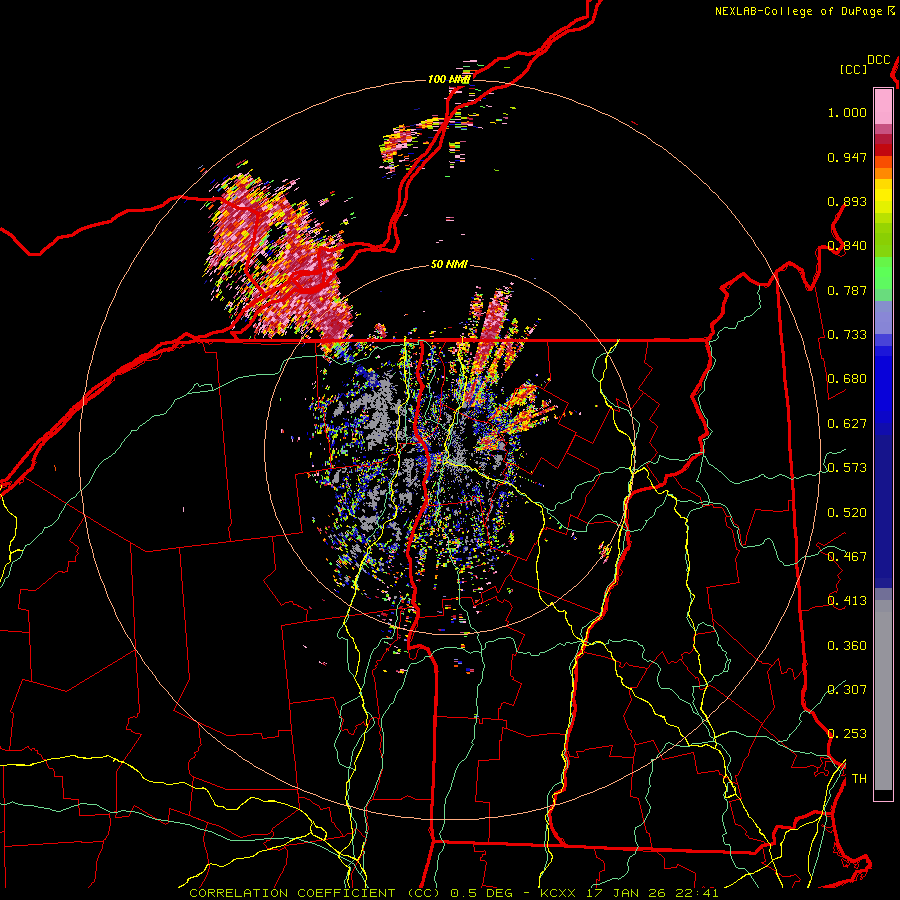The width and height of the screenshot is (900, 900).
Task: Select the 0.893 scale value
Action: tap(847, 201)
